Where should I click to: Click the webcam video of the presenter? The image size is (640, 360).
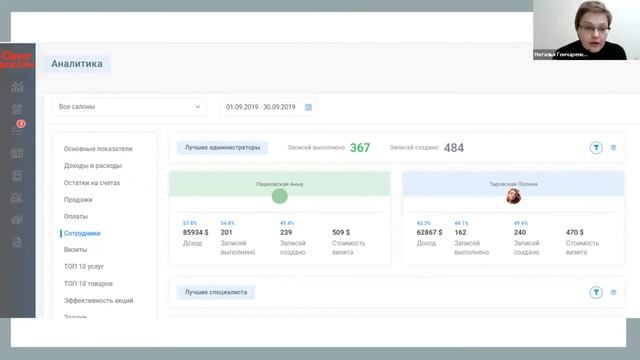point(586,30)
